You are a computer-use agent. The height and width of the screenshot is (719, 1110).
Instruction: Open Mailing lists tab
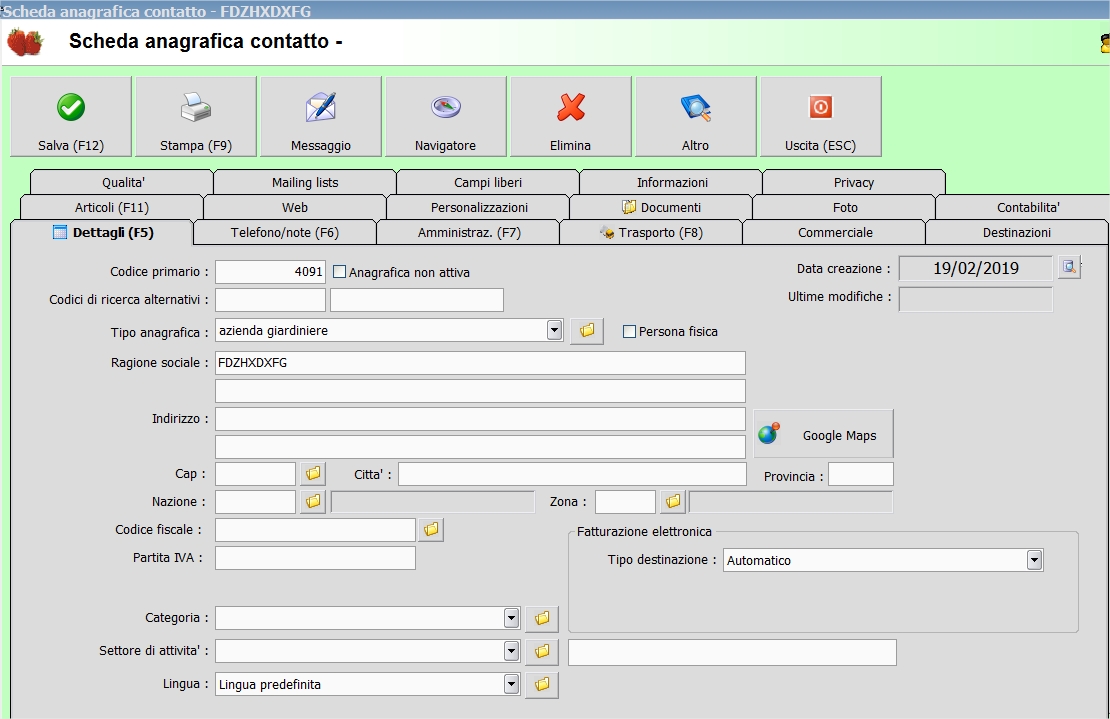pos(305,182)
